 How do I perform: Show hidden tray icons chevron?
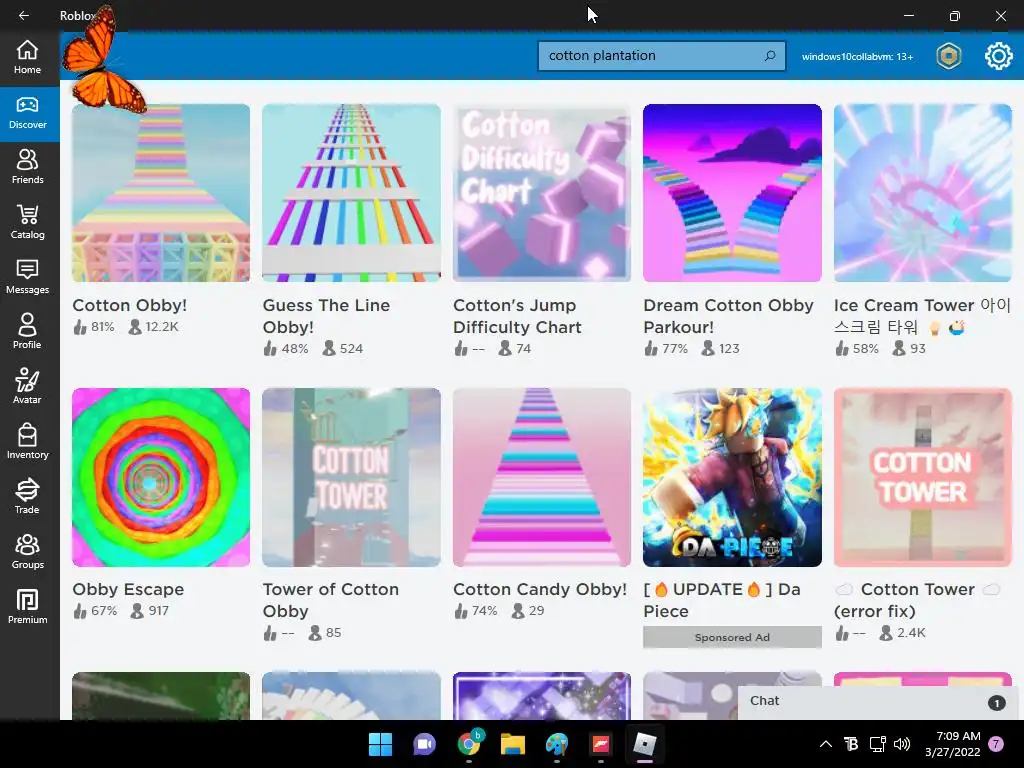pos(825,744)
